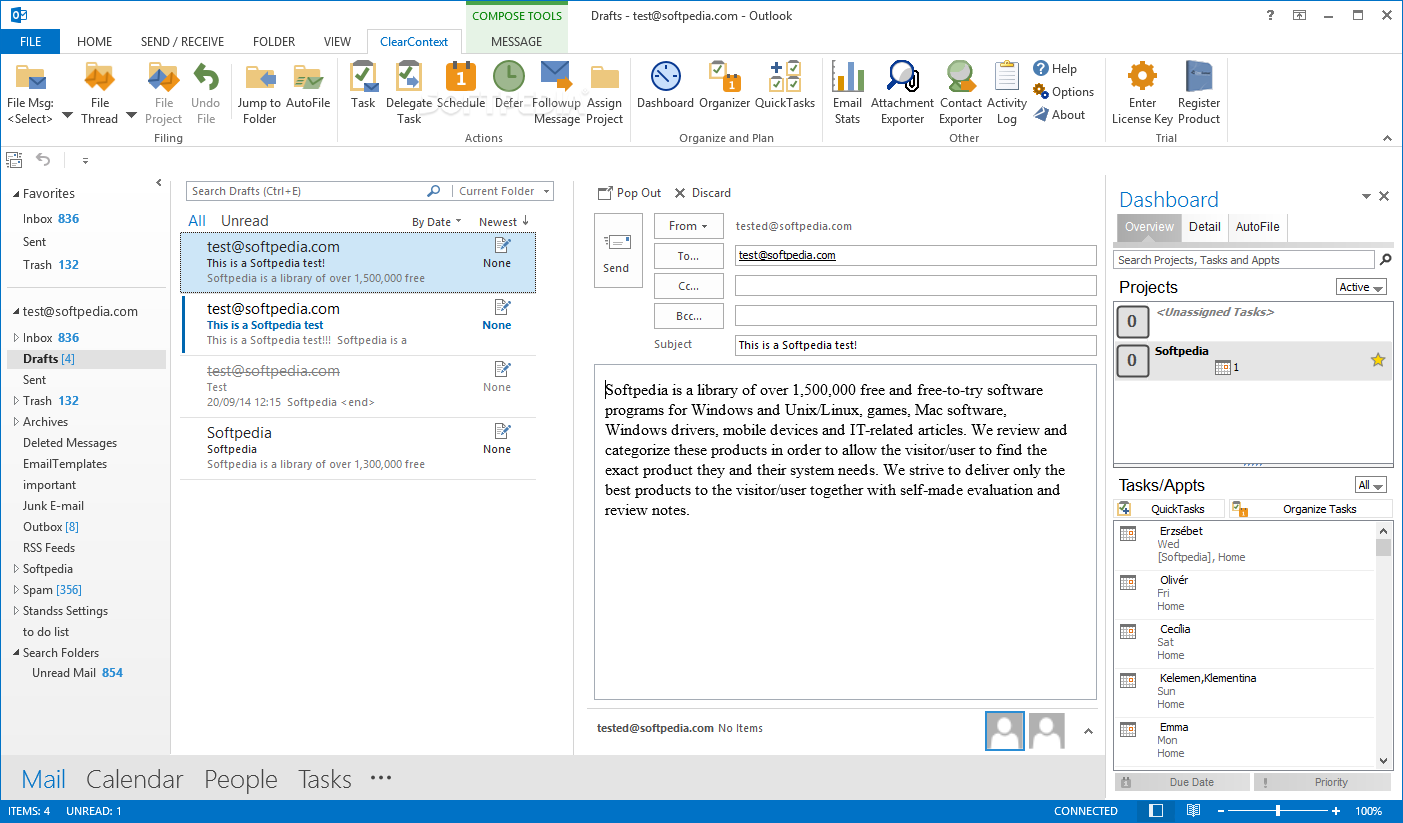1403x823 pixels.
Task: Collapse the Search Folders tree node
Action: (16, 653)
